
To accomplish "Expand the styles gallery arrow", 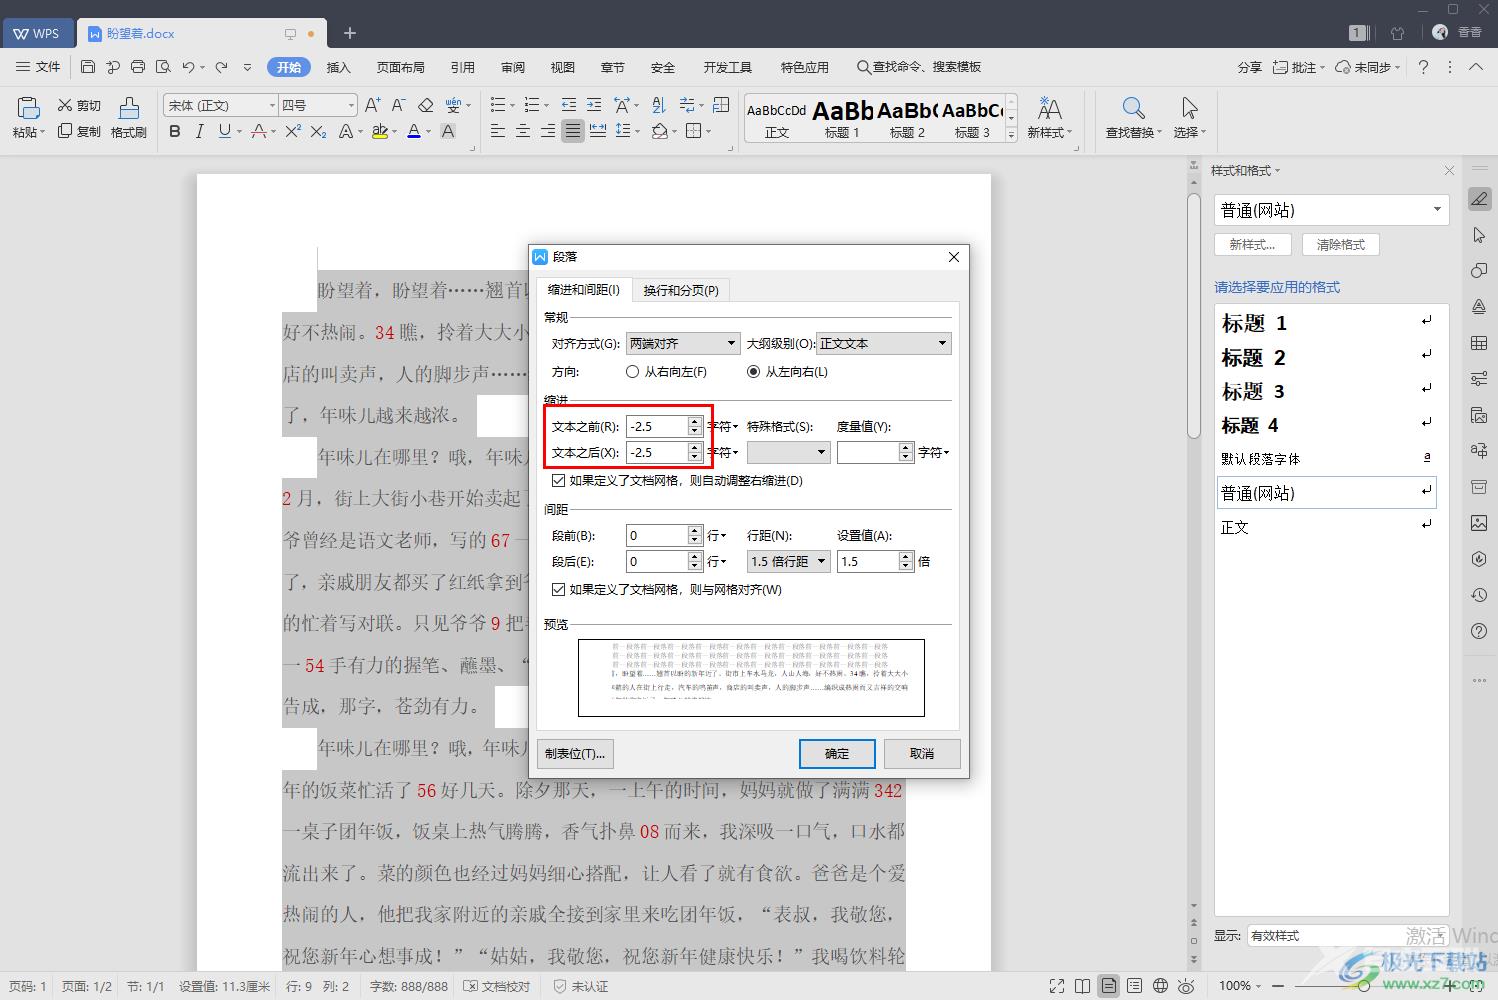I will [1011, 135].
